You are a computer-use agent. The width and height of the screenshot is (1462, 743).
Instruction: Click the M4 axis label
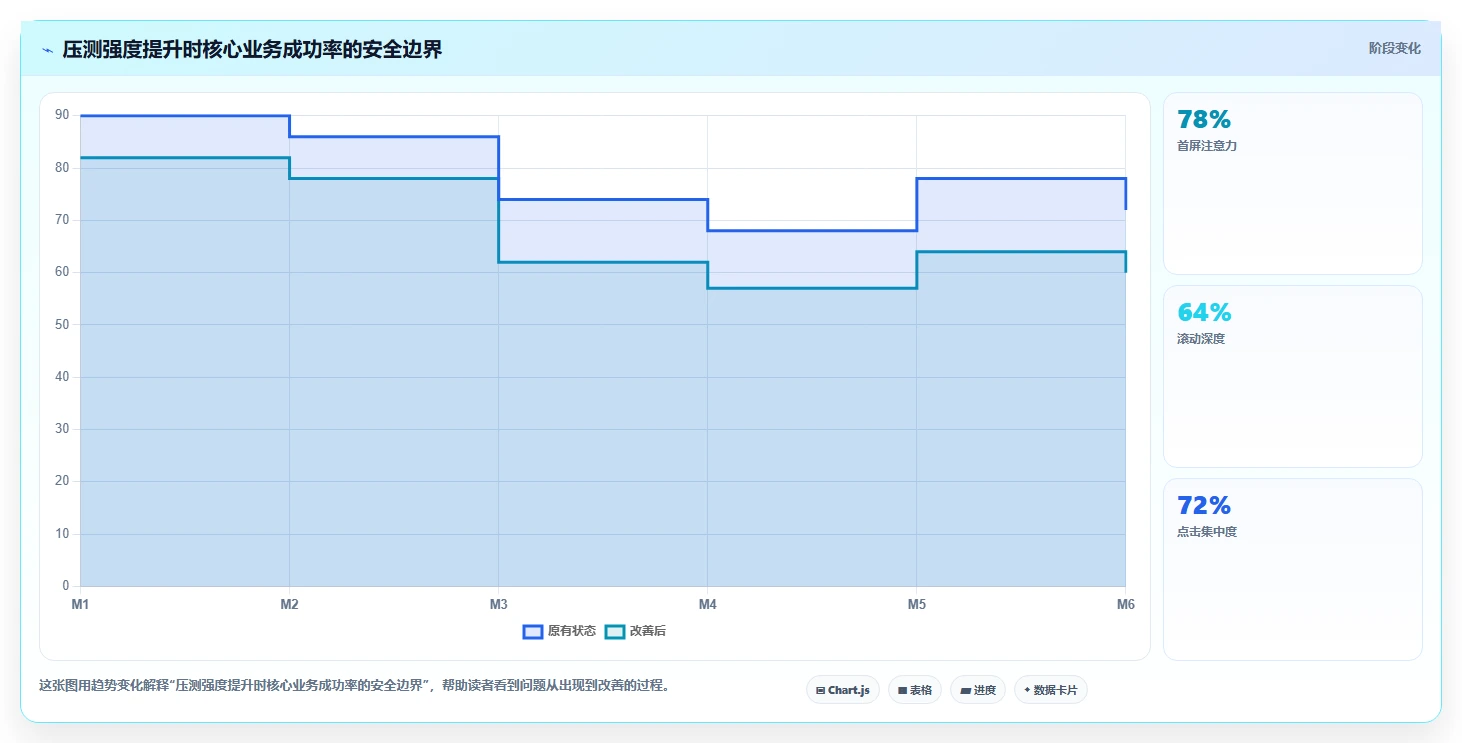[707, 604]
